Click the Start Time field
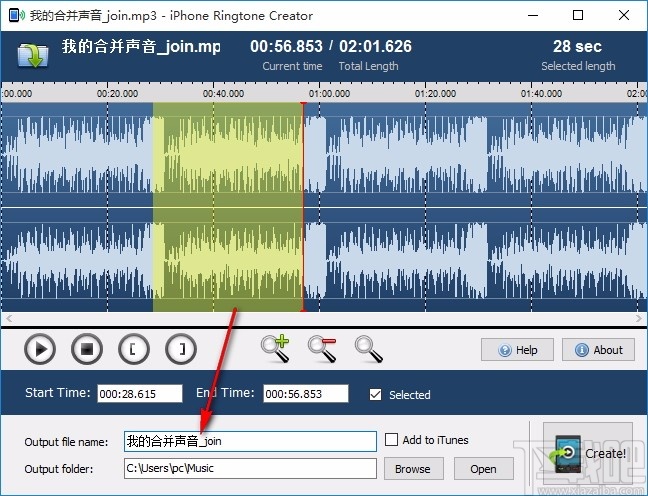Viewport: 648px width, 496px height. coord(140,393)
